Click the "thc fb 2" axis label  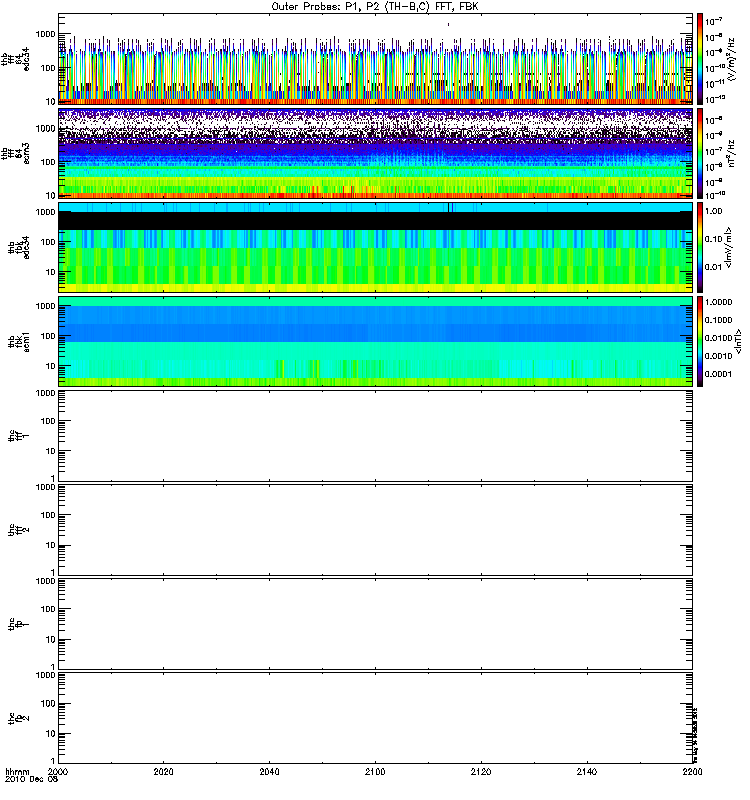click(x=18, y=718)
